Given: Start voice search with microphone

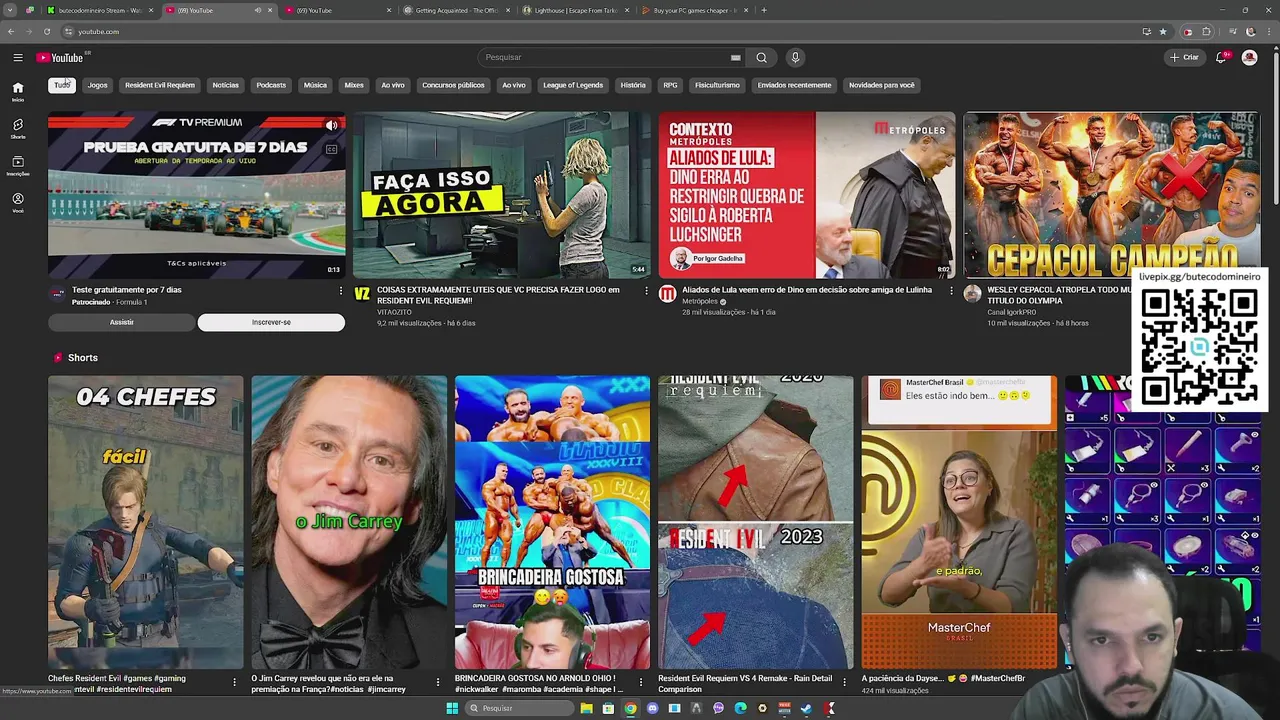Looking at the screenshot, I should [795, 57].
